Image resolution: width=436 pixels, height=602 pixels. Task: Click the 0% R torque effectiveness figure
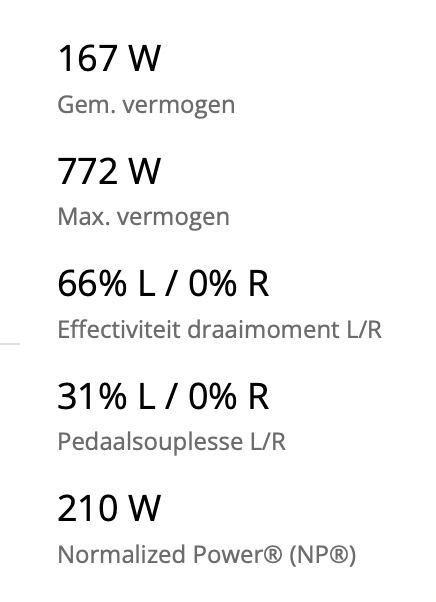coord(229,284)
